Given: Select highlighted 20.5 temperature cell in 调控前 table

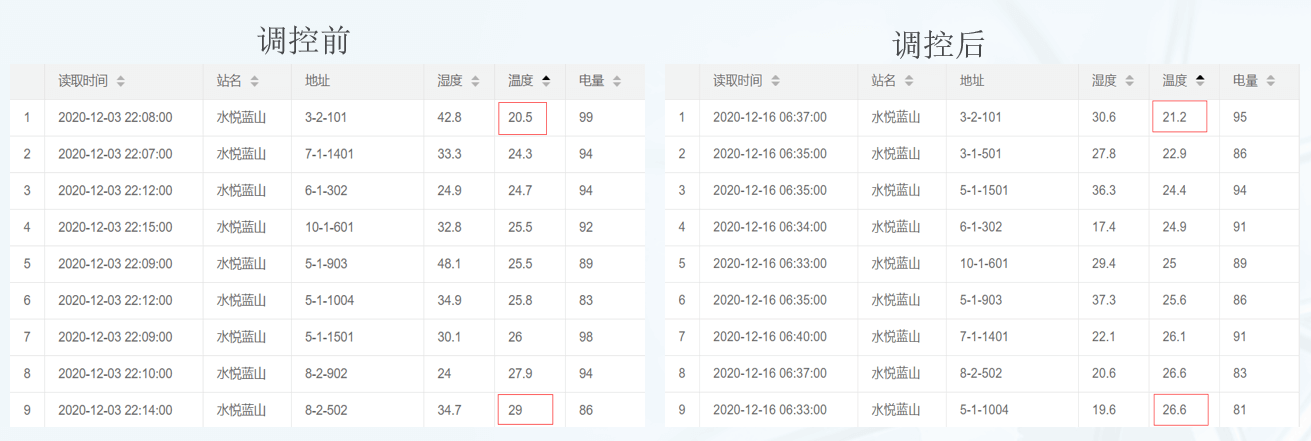Looking at the screenshot, I should point(522,118).
